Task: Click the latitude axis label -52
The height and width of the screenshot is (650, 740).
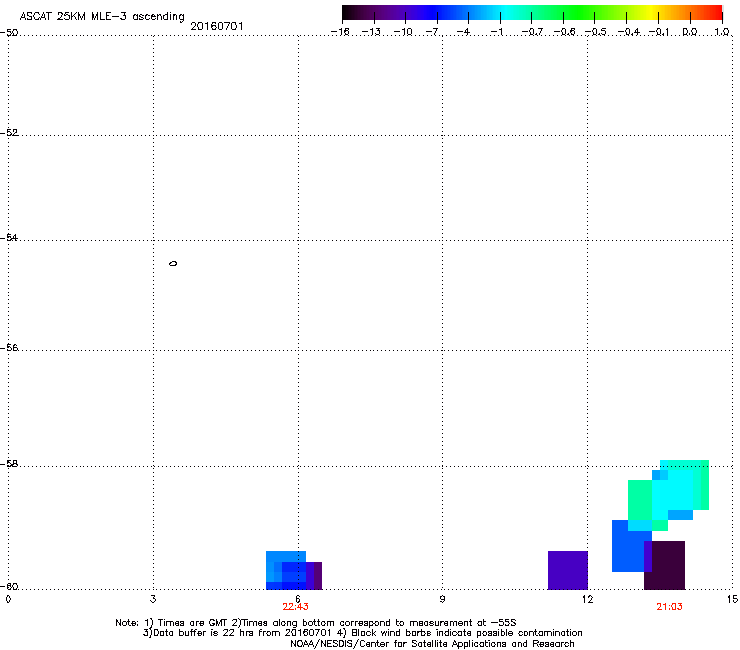Action: (x=9, y=133)
